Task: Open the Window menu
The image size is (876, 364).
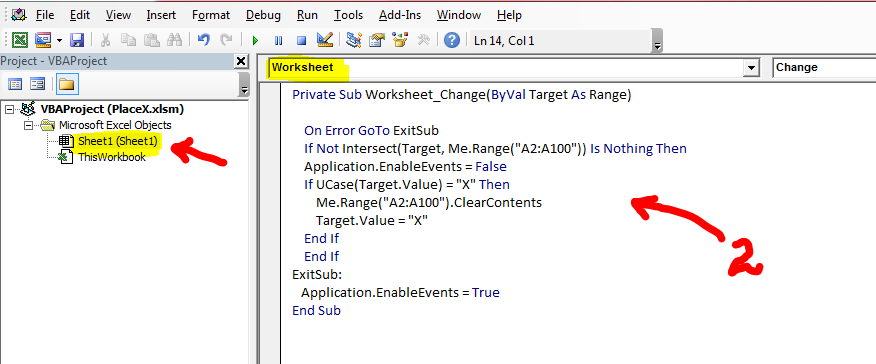Action: (x=458, y=15)
